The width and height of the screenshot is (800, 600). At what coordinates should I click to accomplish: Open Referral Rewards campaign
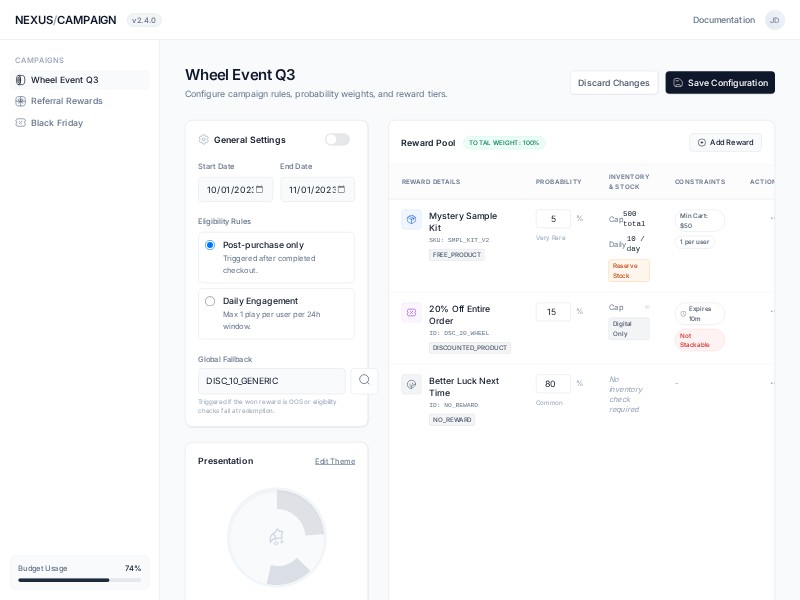(x=80, y=101)
